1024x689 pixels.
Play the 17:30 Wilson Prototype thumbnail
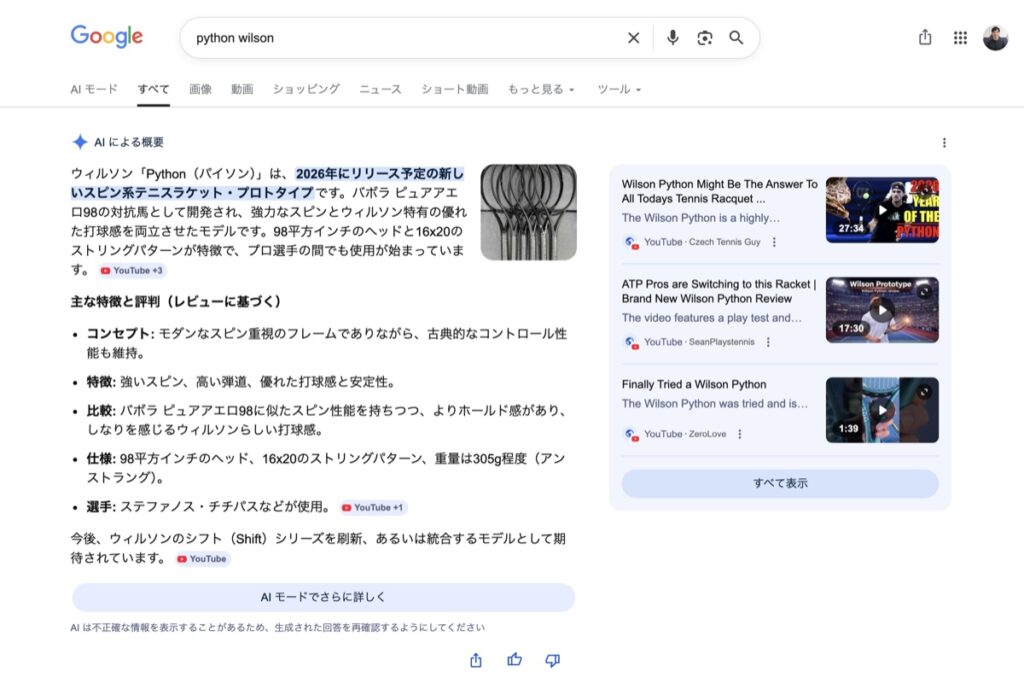point(882,310)
